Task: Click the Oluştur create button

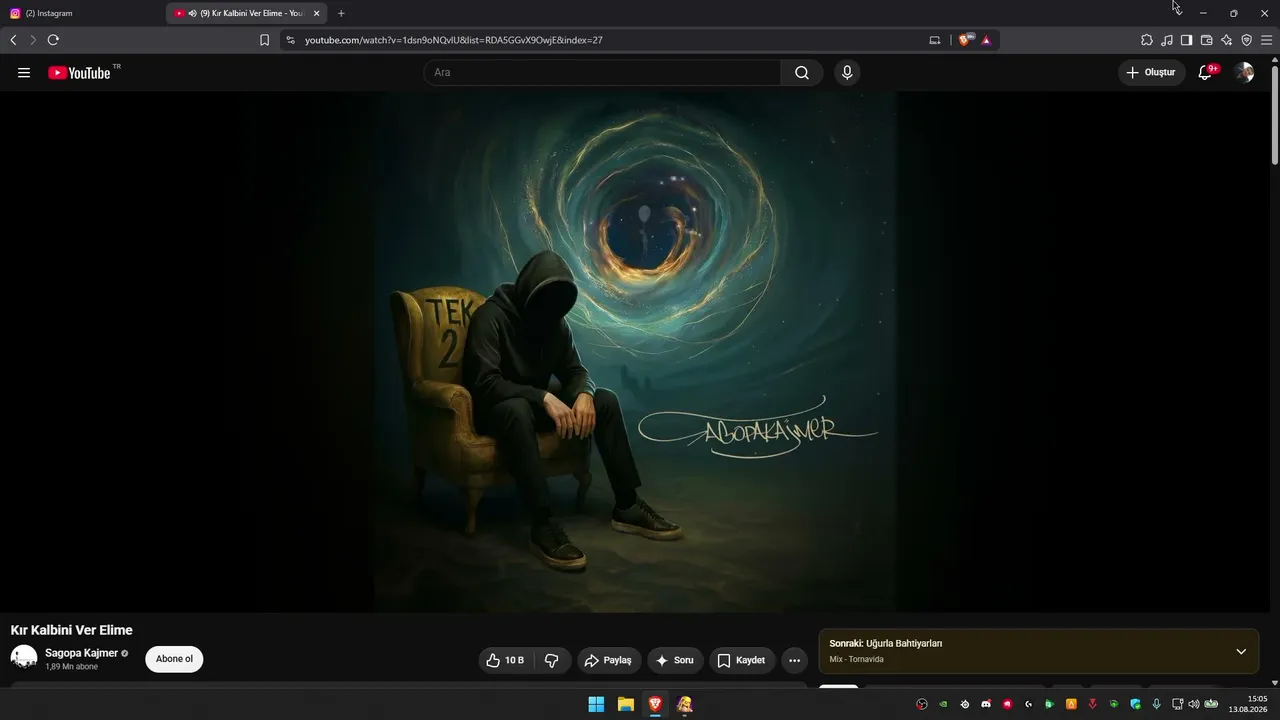Action: [1151, 73]
